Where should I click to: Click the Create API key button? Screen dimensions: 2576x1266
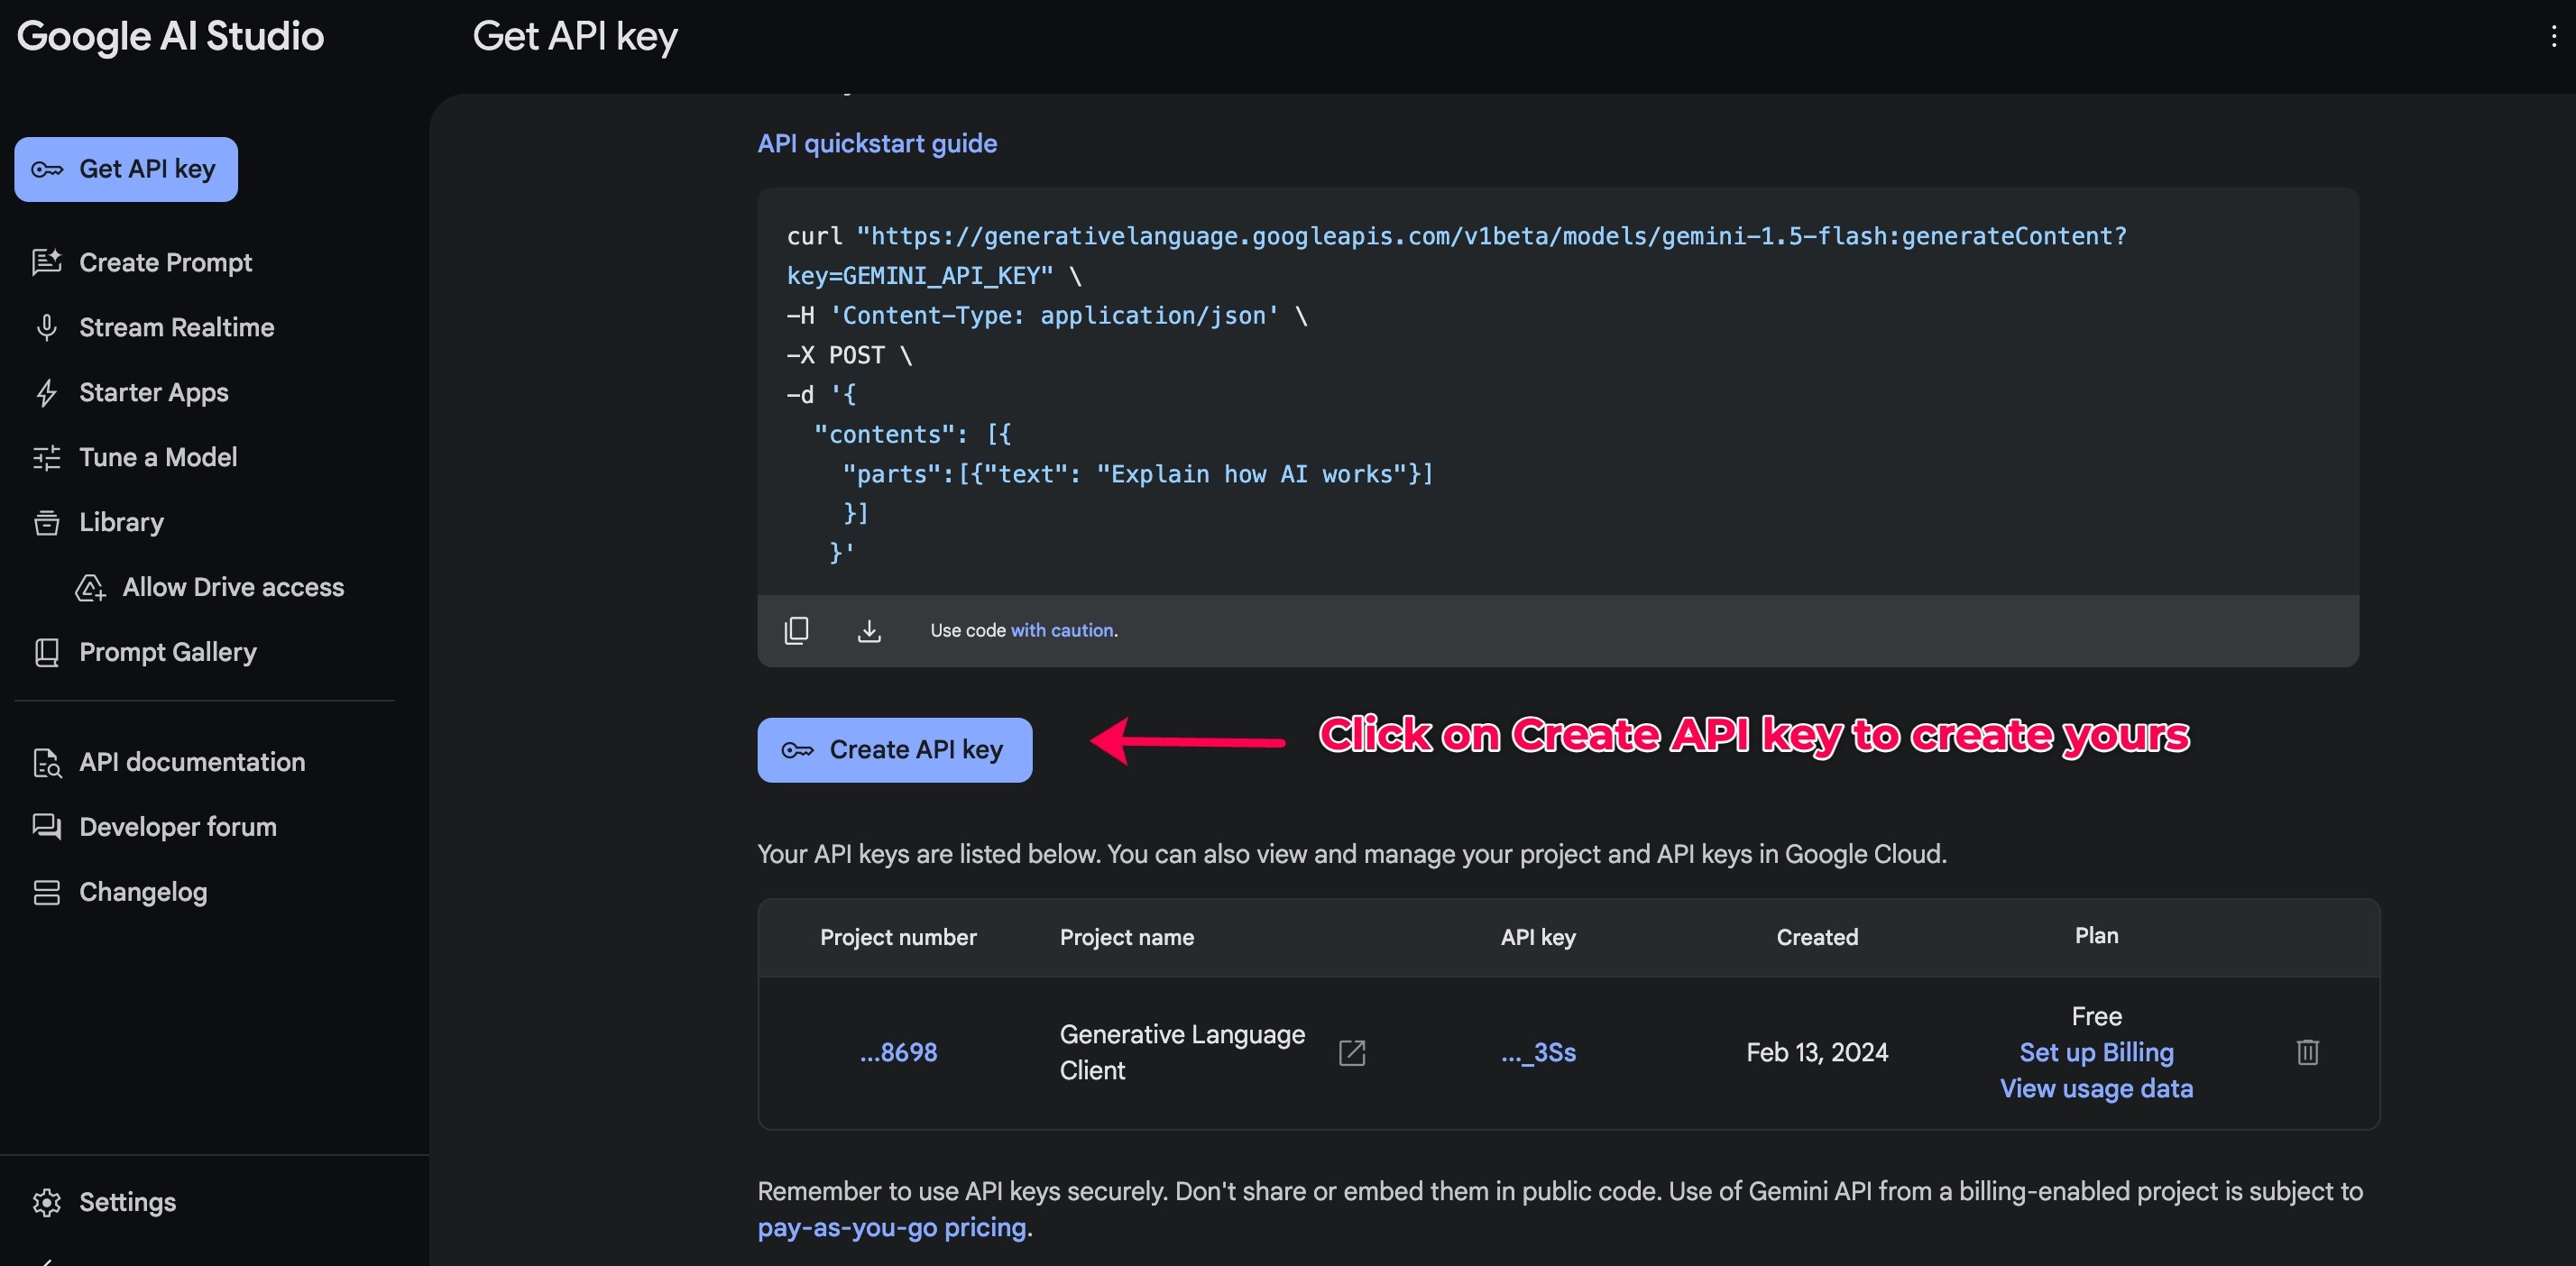click(x=894, y=750)
